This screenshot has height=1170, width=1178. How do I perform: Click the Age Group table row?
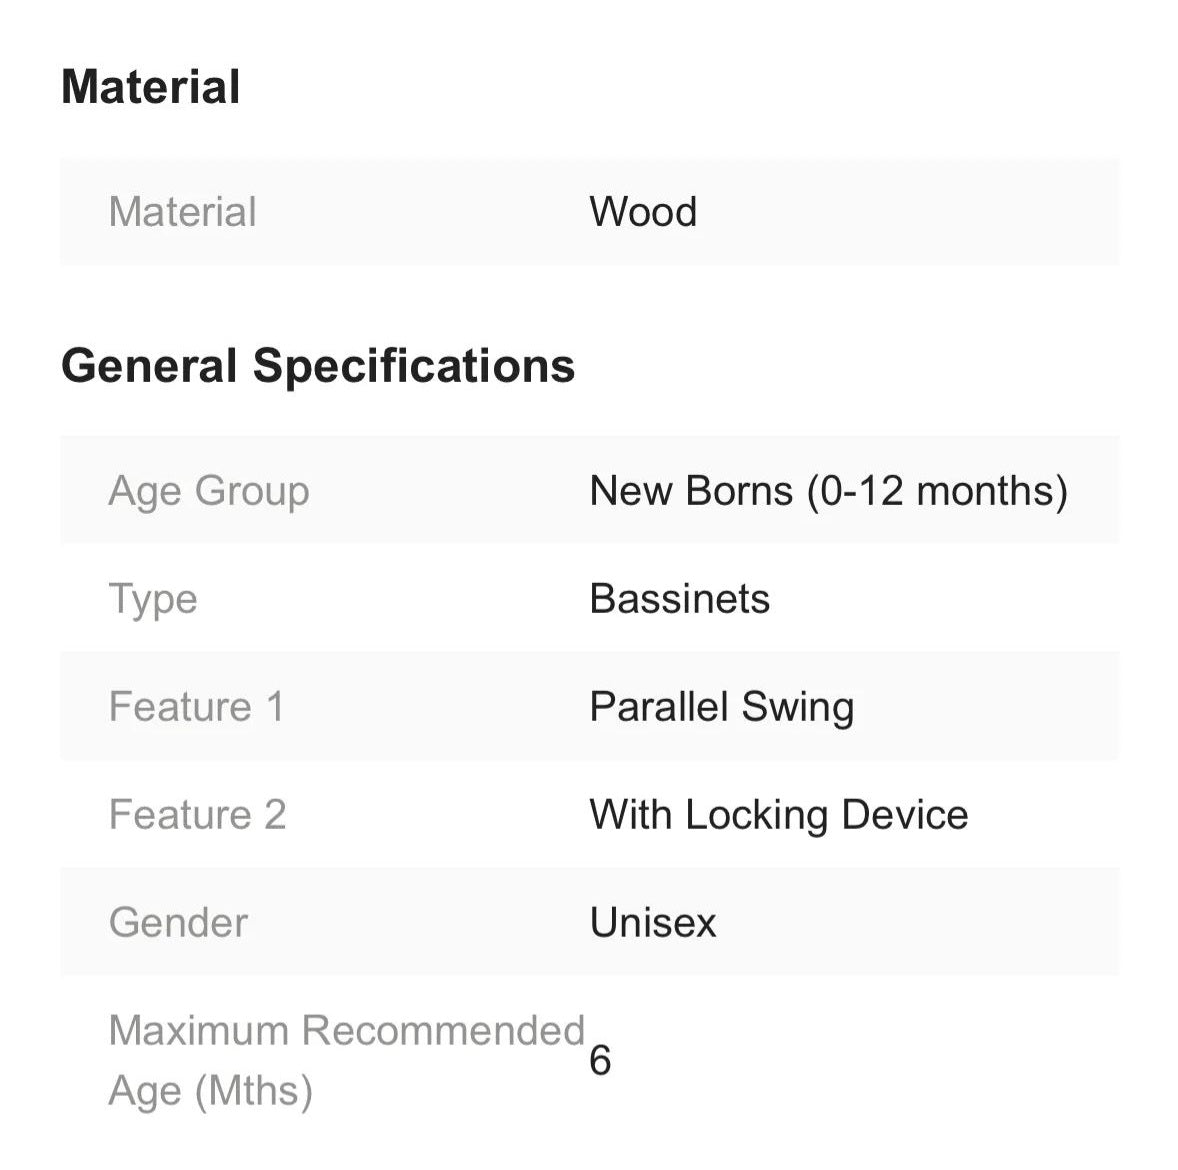[x=590, y=490]
